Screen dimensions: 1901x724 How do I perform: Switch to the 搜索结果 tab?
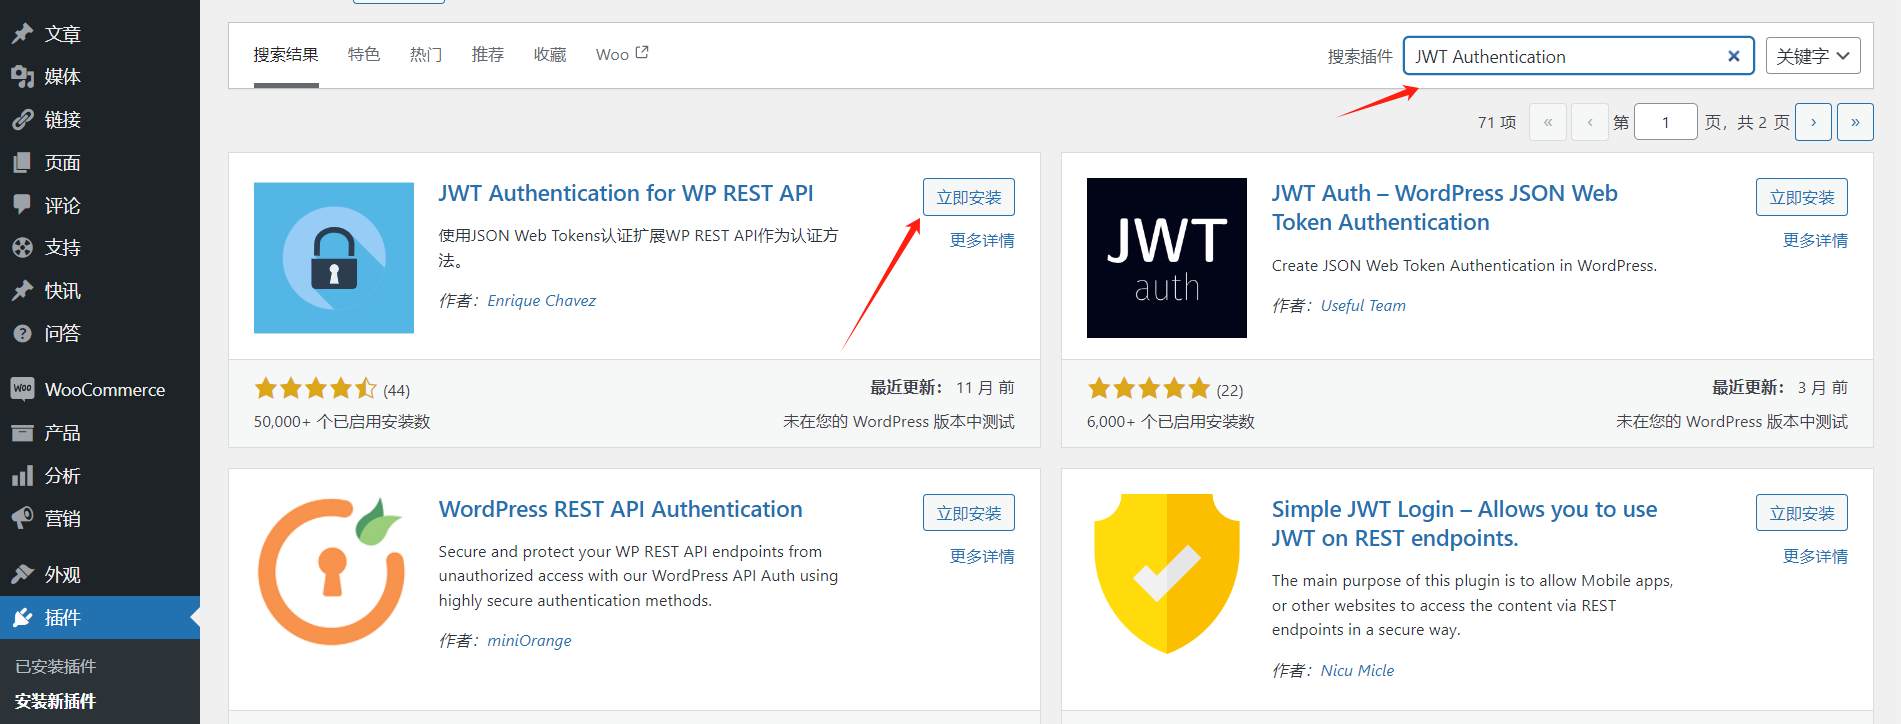pyautogui.click(x=286, y=55)
